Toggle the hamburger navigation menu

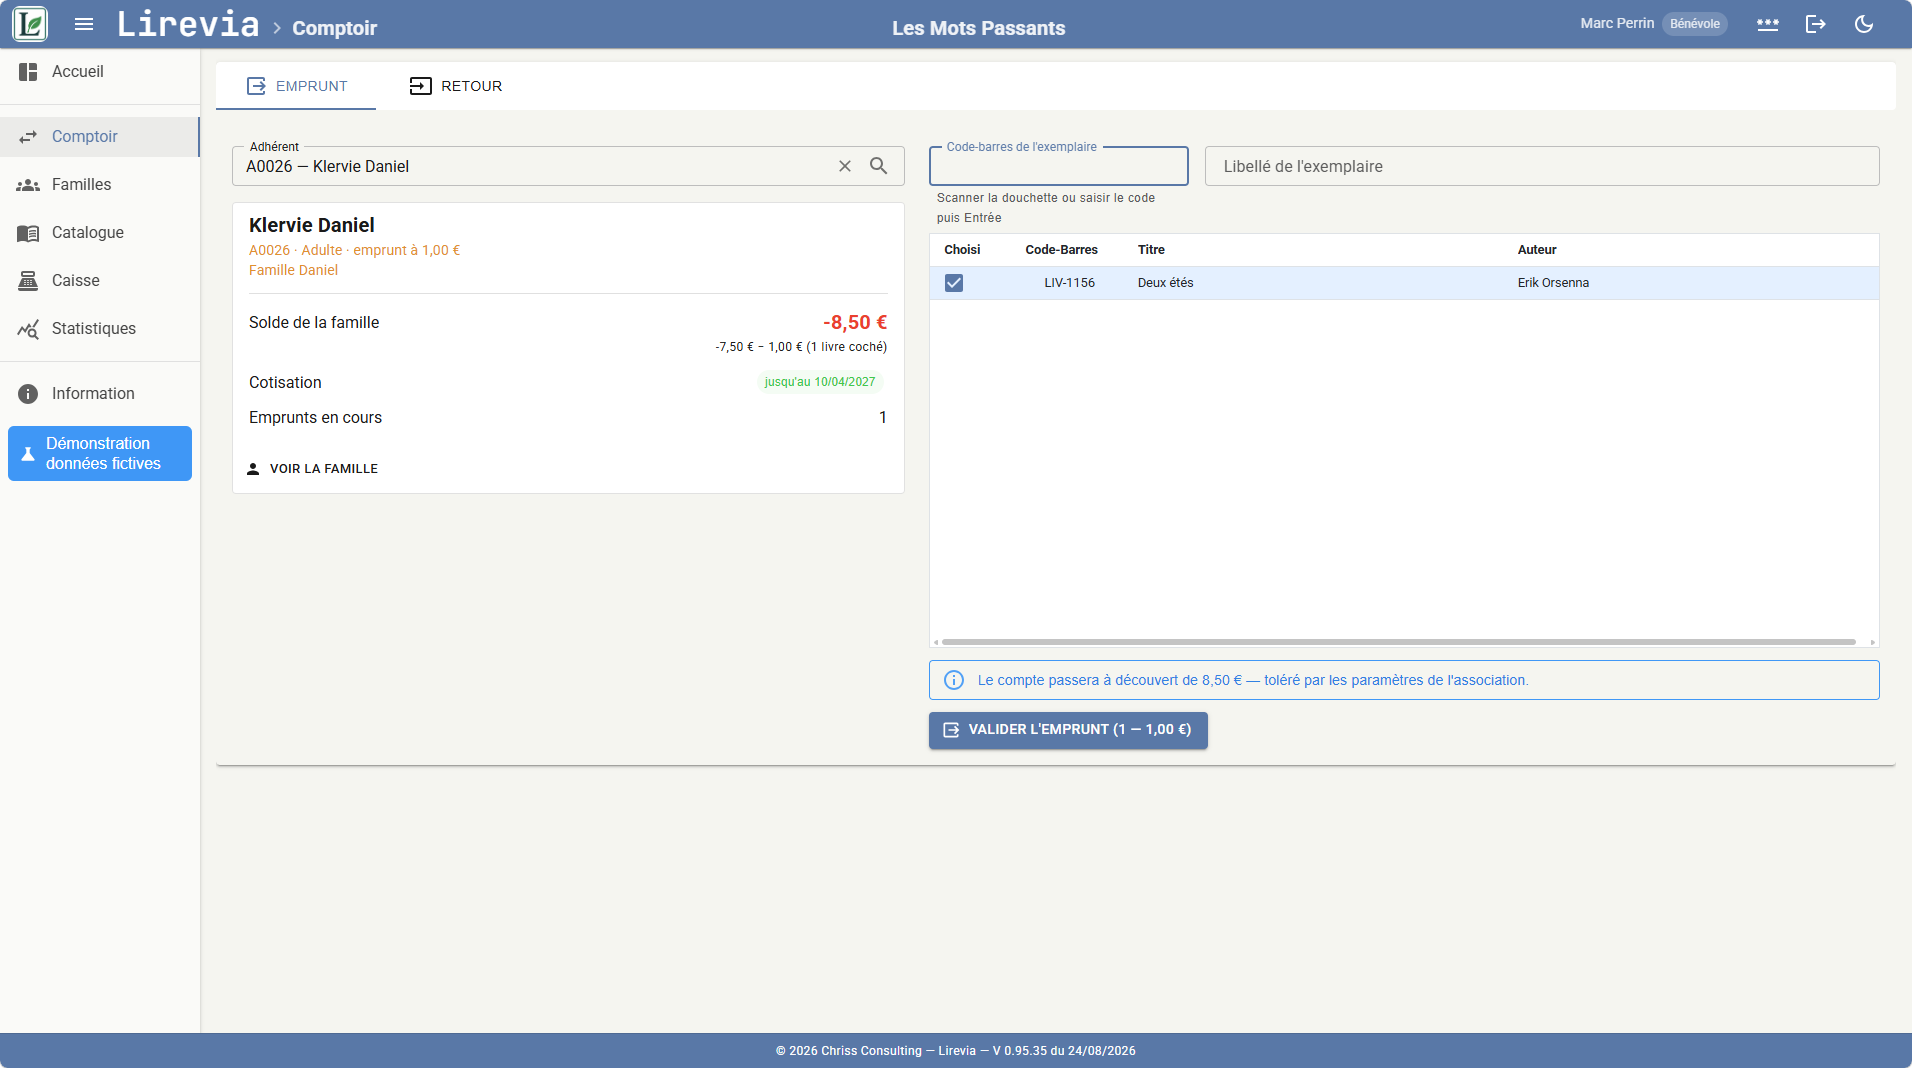[84, 24]
